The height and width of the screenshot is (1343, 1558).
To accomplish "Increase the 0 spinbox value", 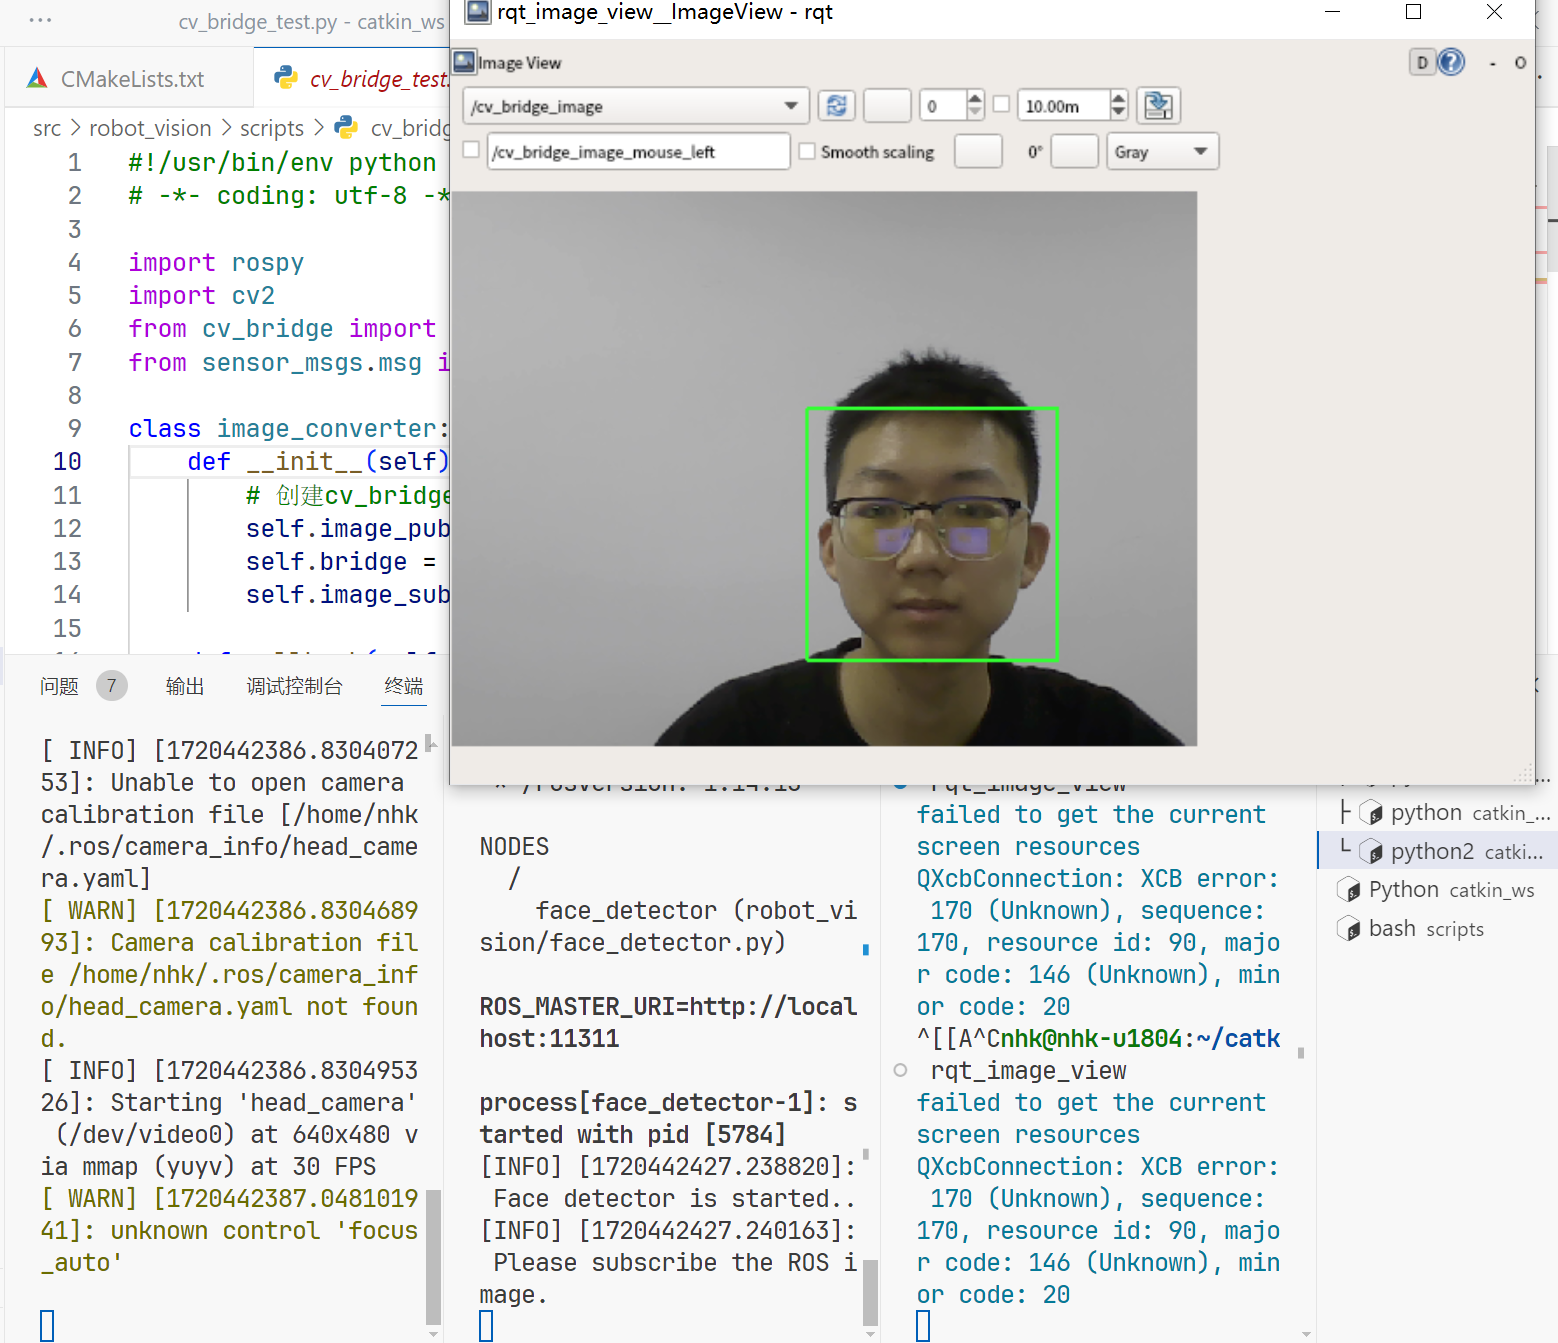I will point(975,98).
